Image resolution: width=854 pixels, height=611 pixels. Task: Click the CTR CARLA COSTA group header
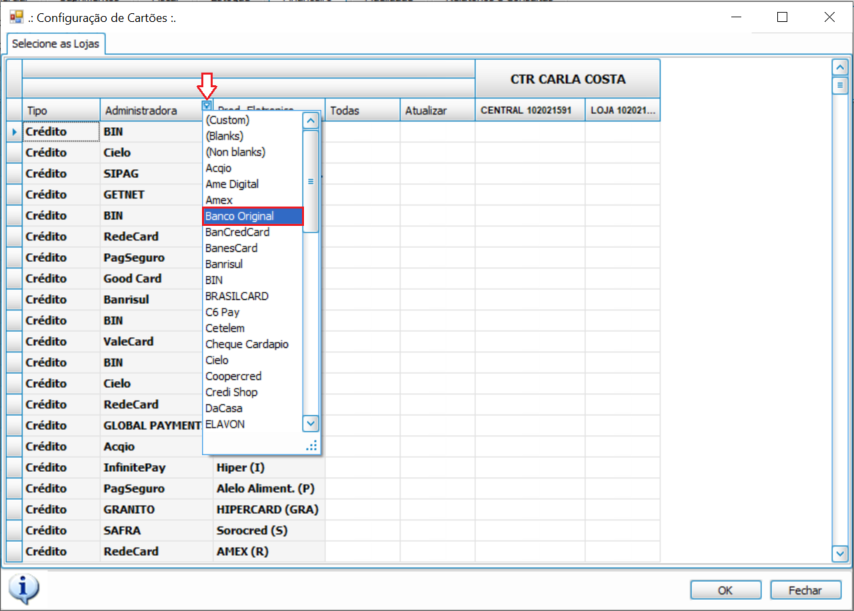(568, 79)
